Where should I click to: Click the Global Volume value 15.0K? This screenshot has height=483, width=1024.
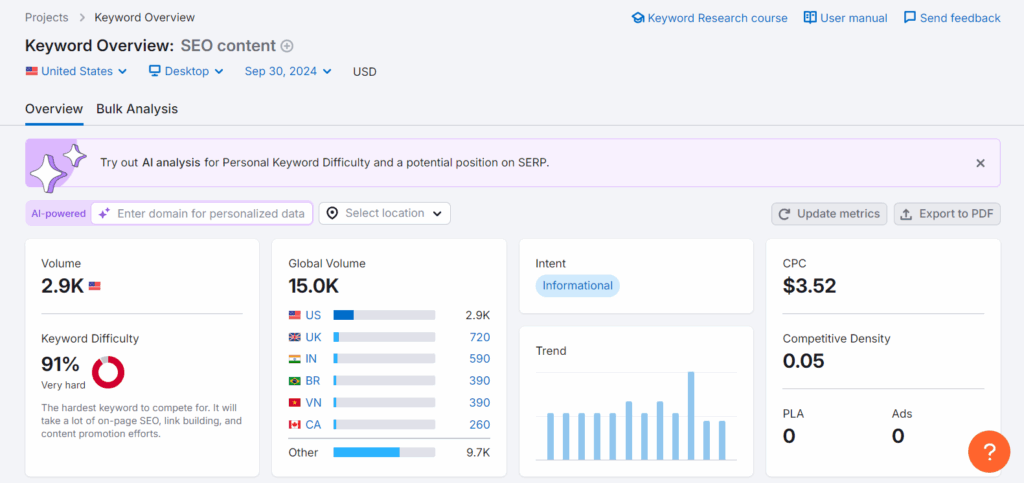coord(313,286)
